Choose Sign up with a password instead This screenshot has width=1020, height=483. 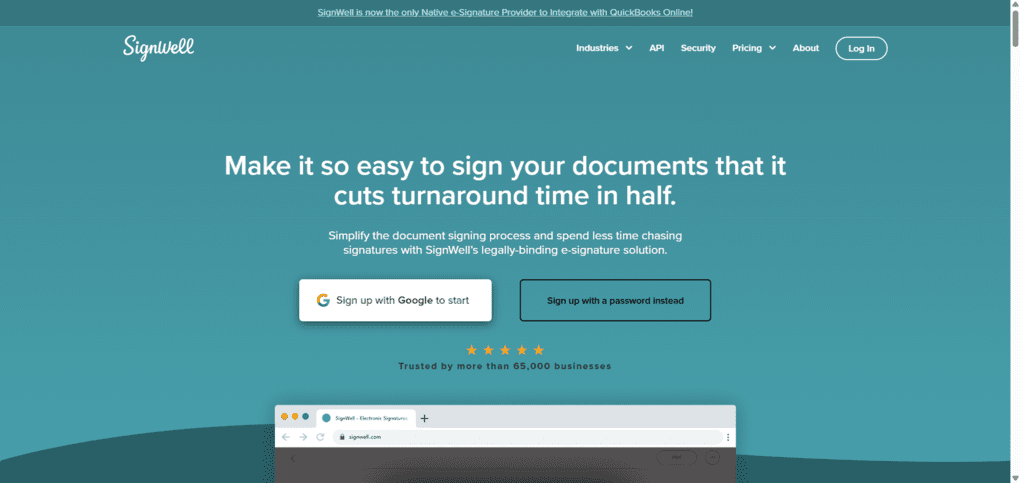point(615,300)
